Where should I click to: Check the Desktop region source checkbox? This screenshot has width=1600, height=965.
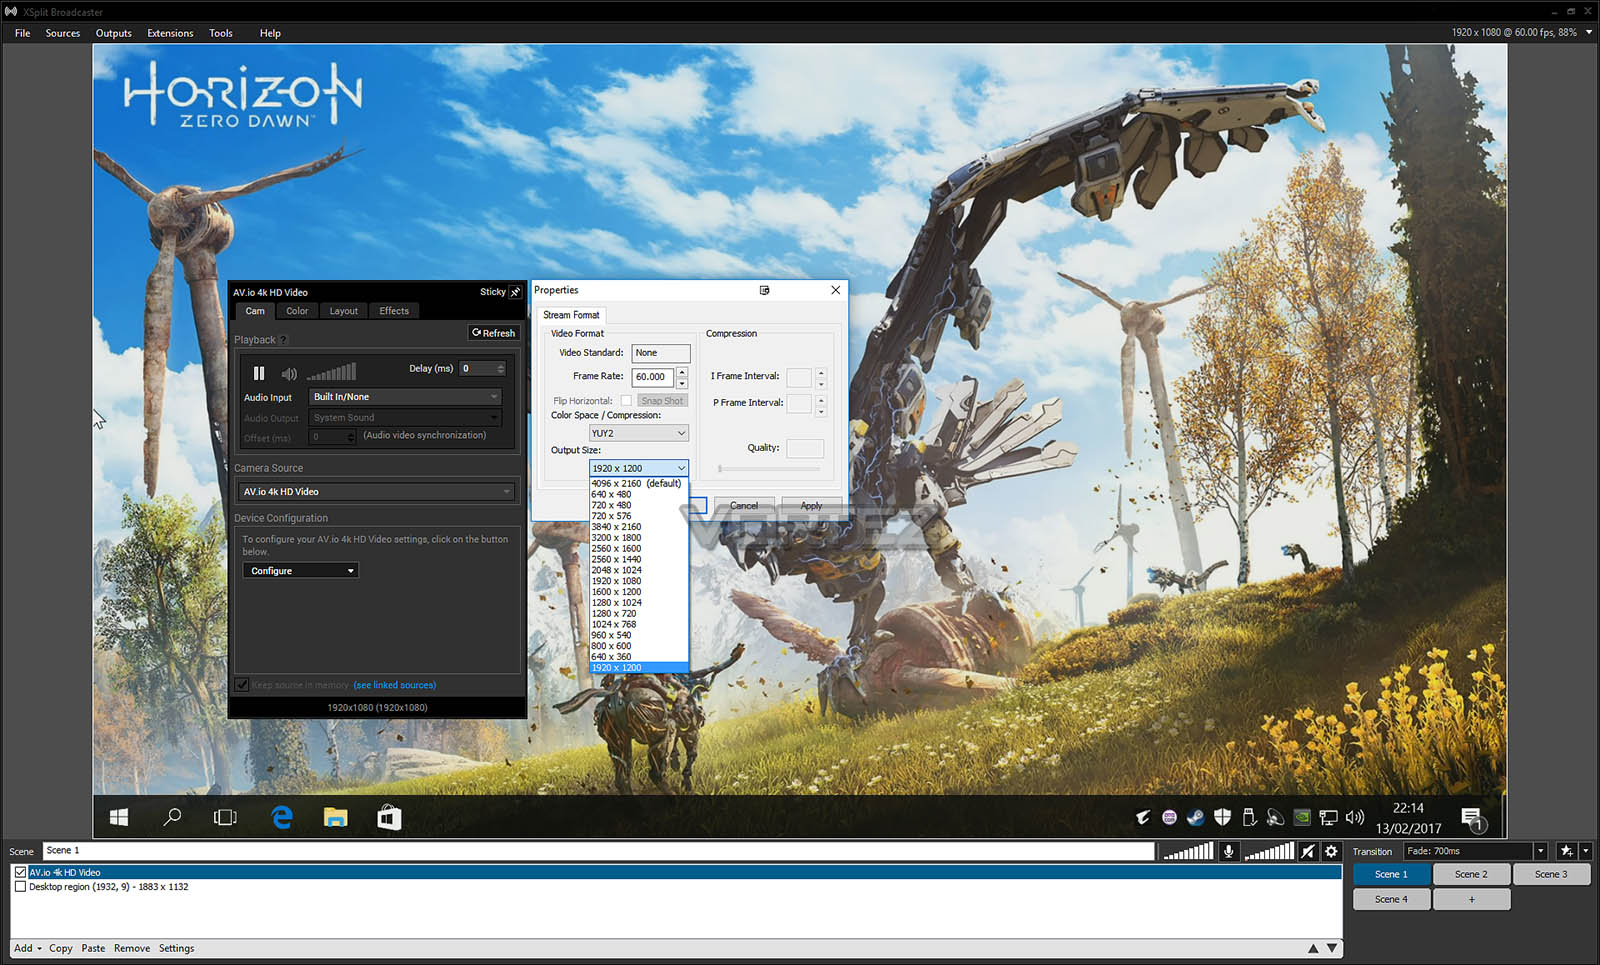pos(20,887)
